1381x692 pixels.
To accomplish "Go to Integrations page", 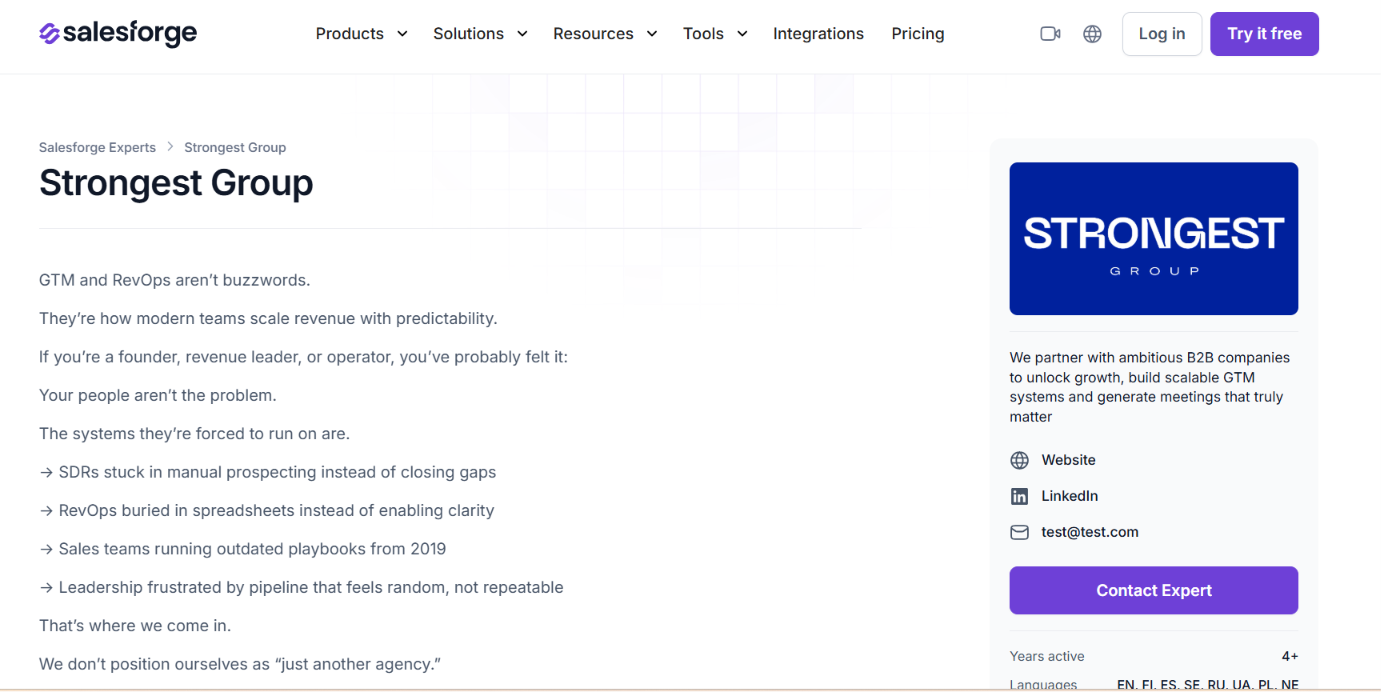I will pyautogui.click(x=818, y=34).
